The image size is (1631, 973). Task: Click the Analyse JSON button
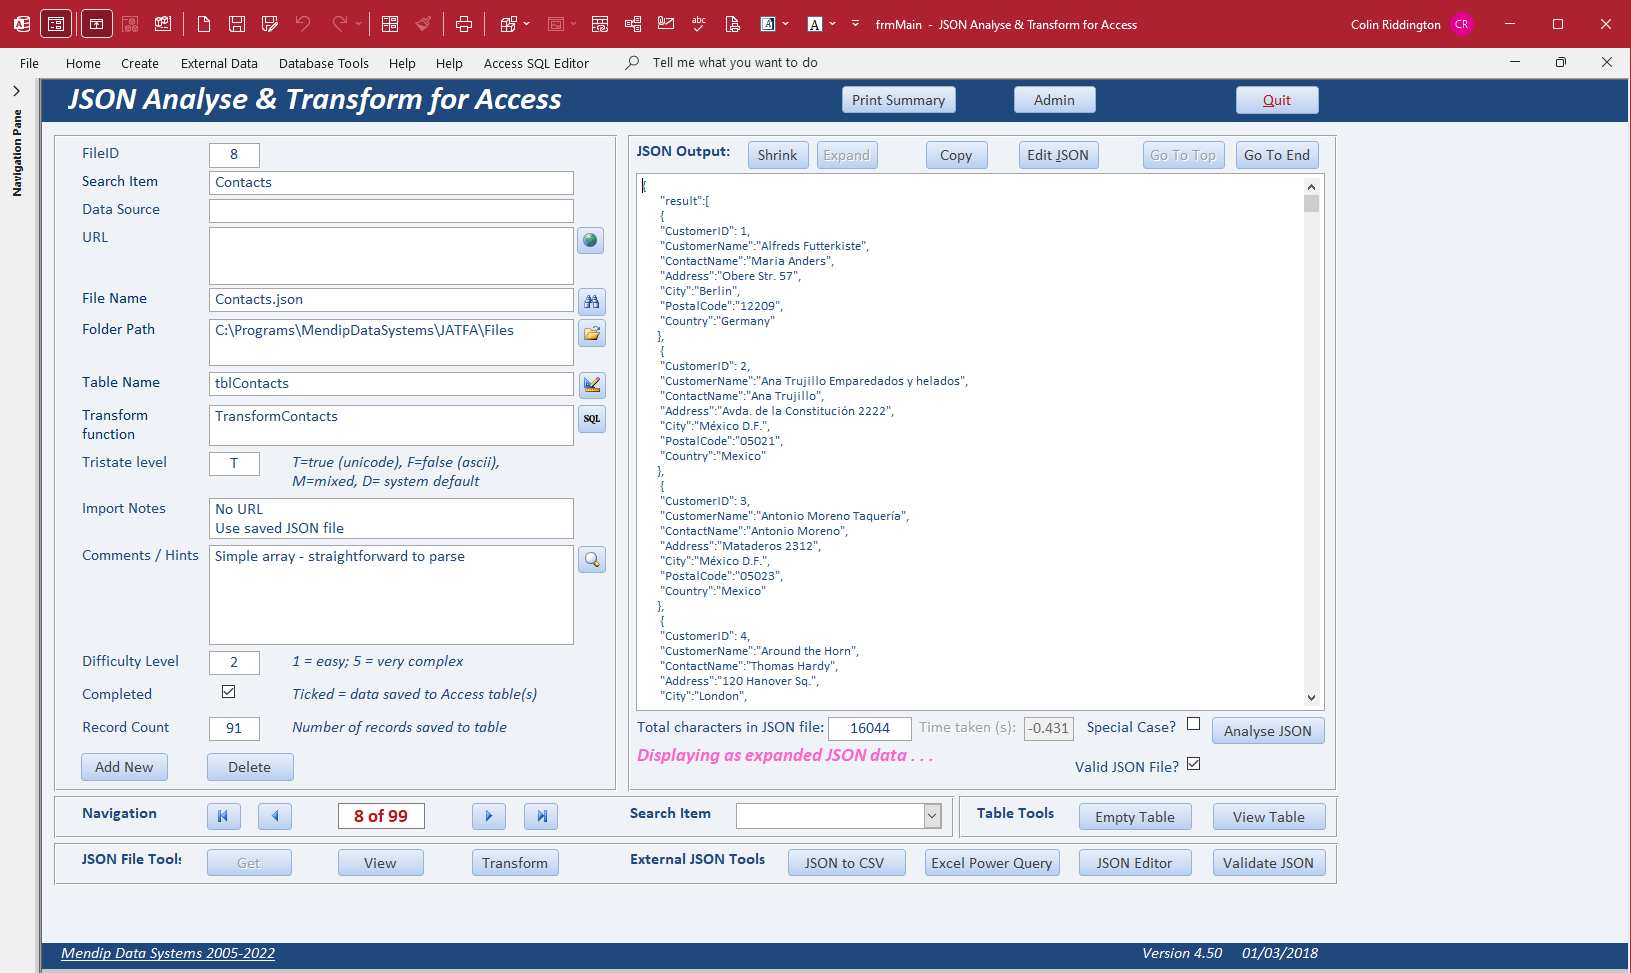click(1268, 731)
